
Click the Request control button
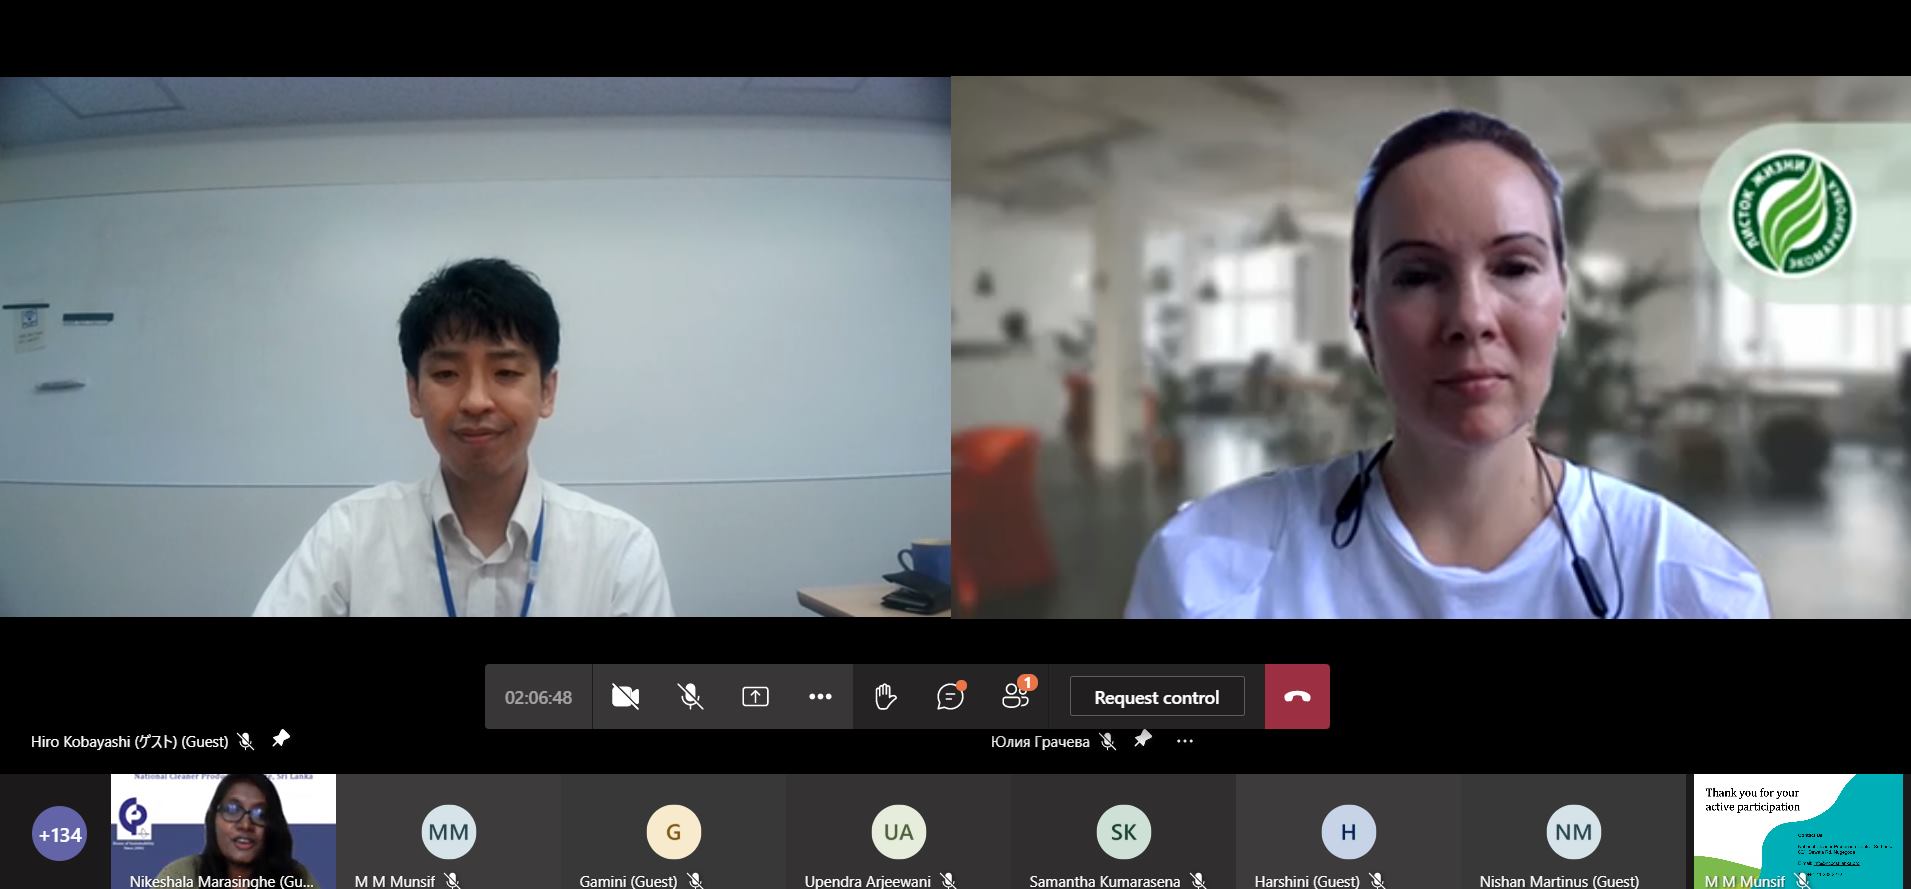(1157, 697)
